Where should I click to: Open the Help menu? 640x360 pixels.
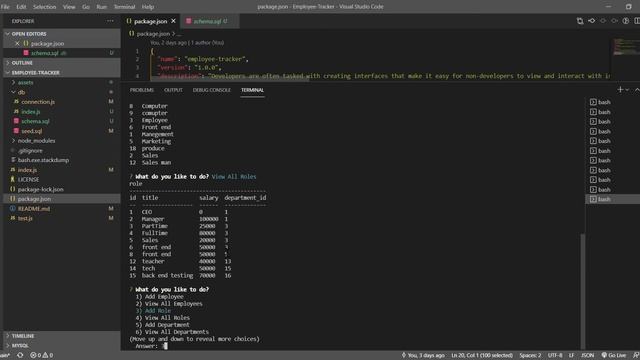(x=148, y=7)
